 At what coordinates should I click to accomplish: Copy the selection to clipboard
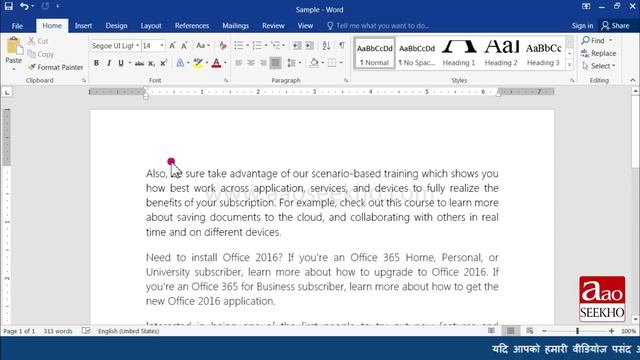[x=40, y=54]
